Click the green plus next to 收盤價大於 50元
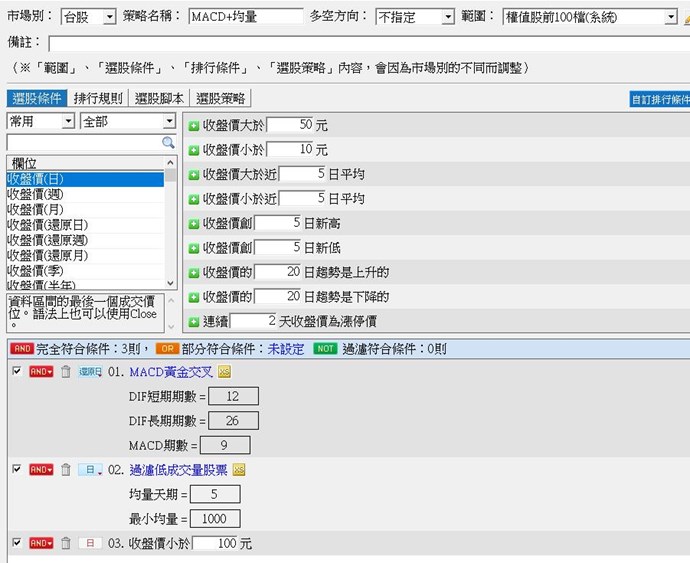 [x=194, y=126]
